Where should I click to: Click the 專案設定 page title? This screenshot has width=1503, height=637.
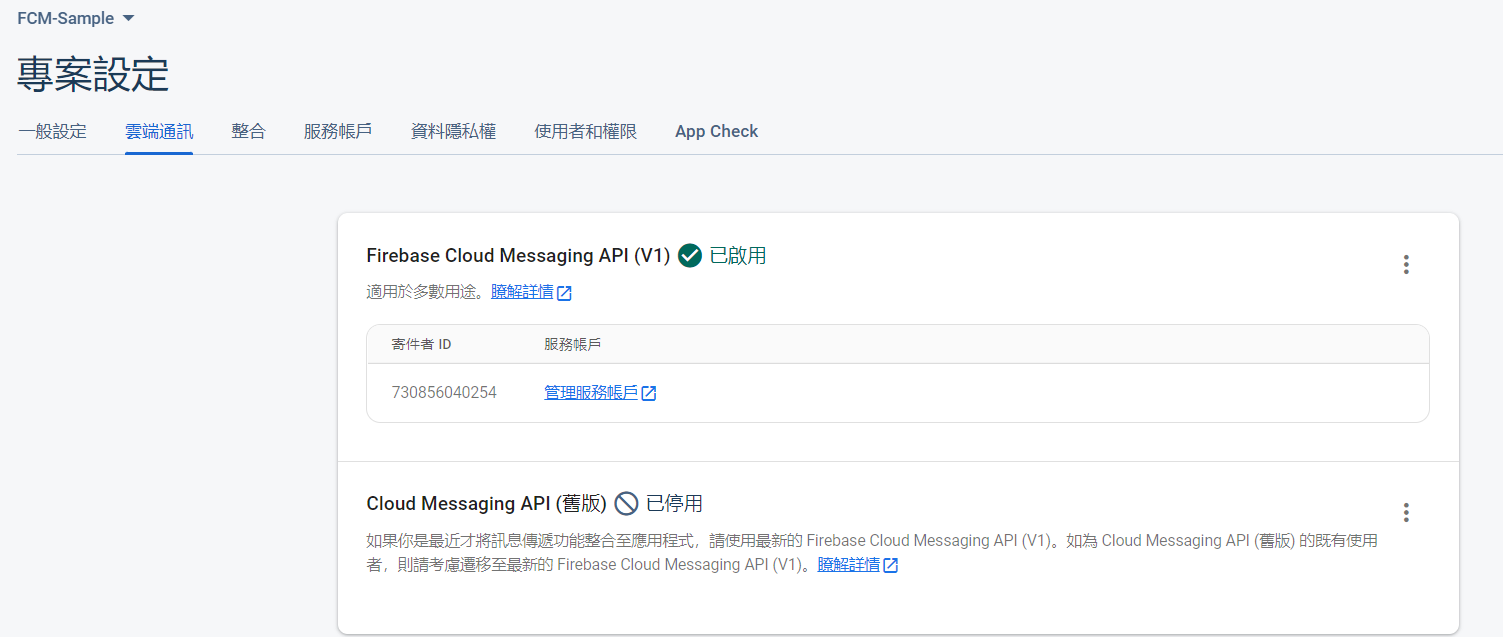click(93, 75)
